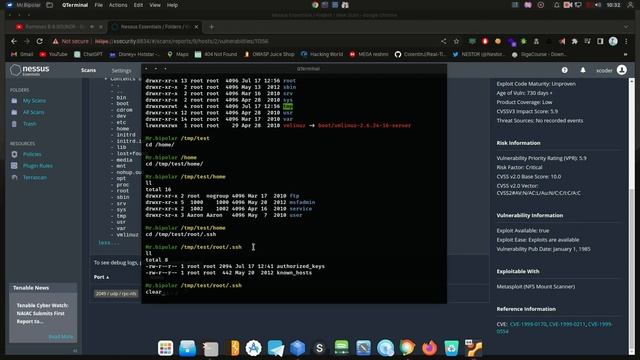The width and height of the screenshot is (640, 360).
Task: Click the 2049 / udp / rpc-nfs port tag
Action: click(116, 293)
